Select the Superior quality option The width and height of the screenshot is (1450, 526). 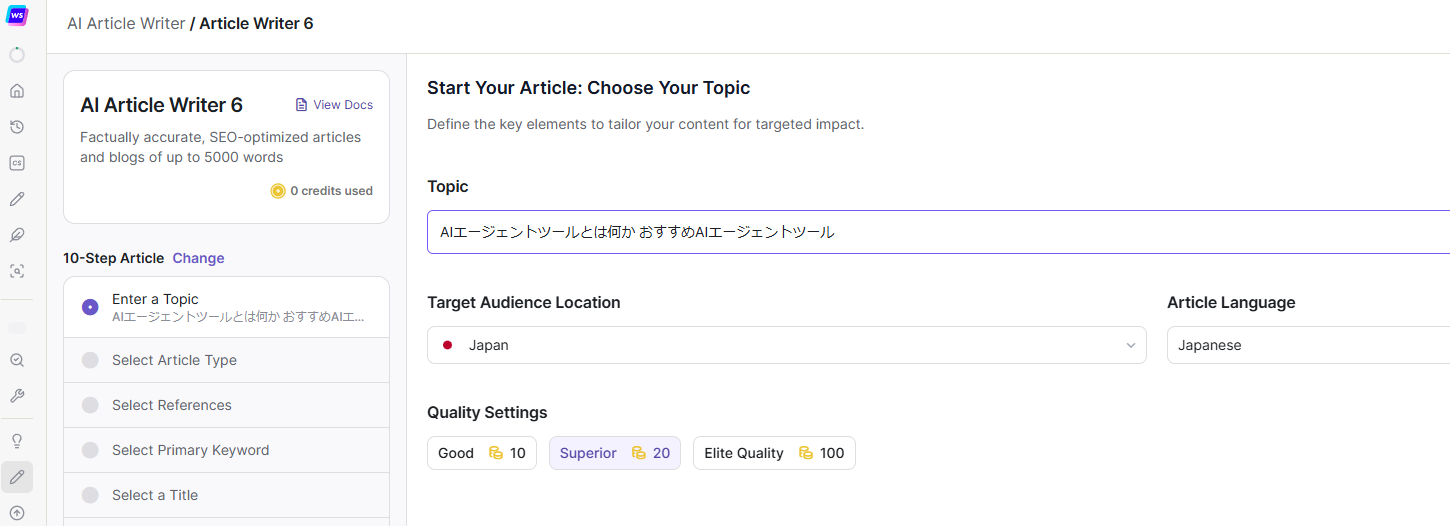point(614,453)
